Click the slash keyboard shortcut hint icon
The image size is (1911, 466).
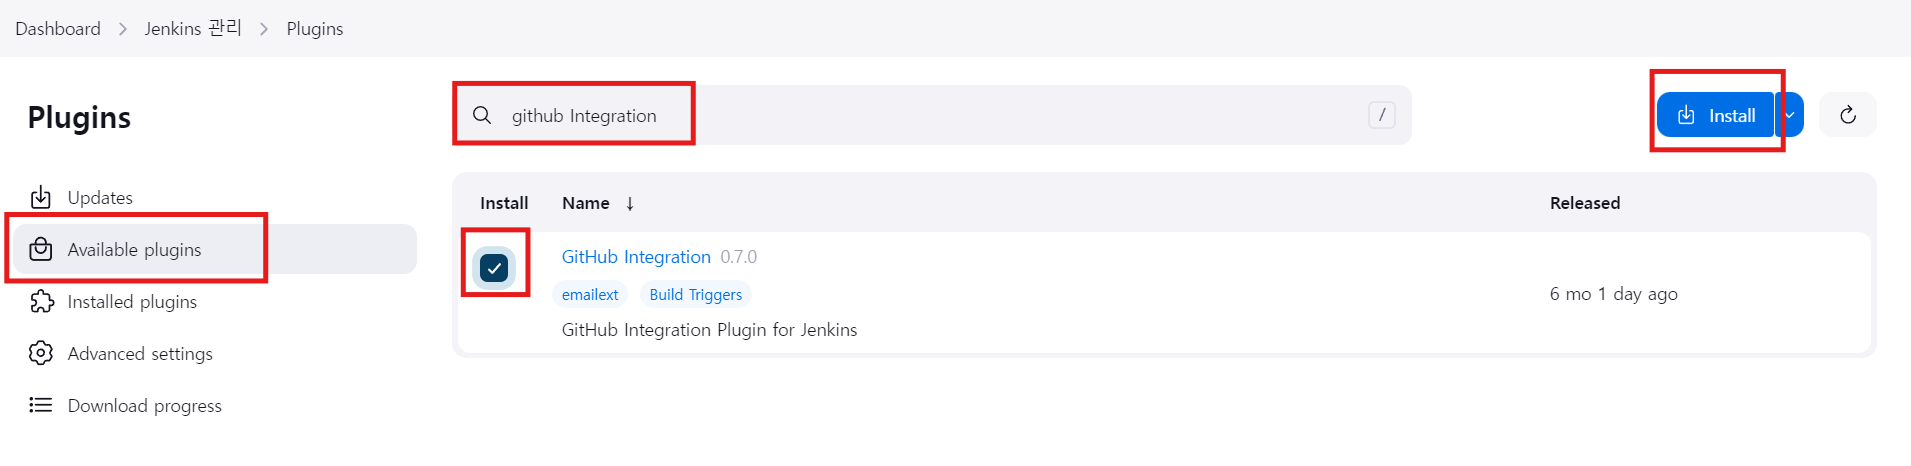point(1381,115)
